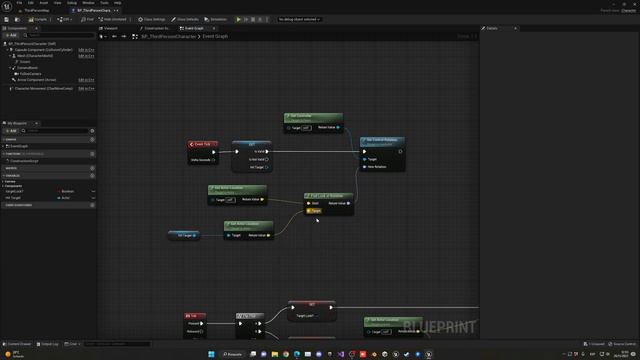Collapse the Variables section
Viewport: 640px width, 360px height.
tap(4, 176)
